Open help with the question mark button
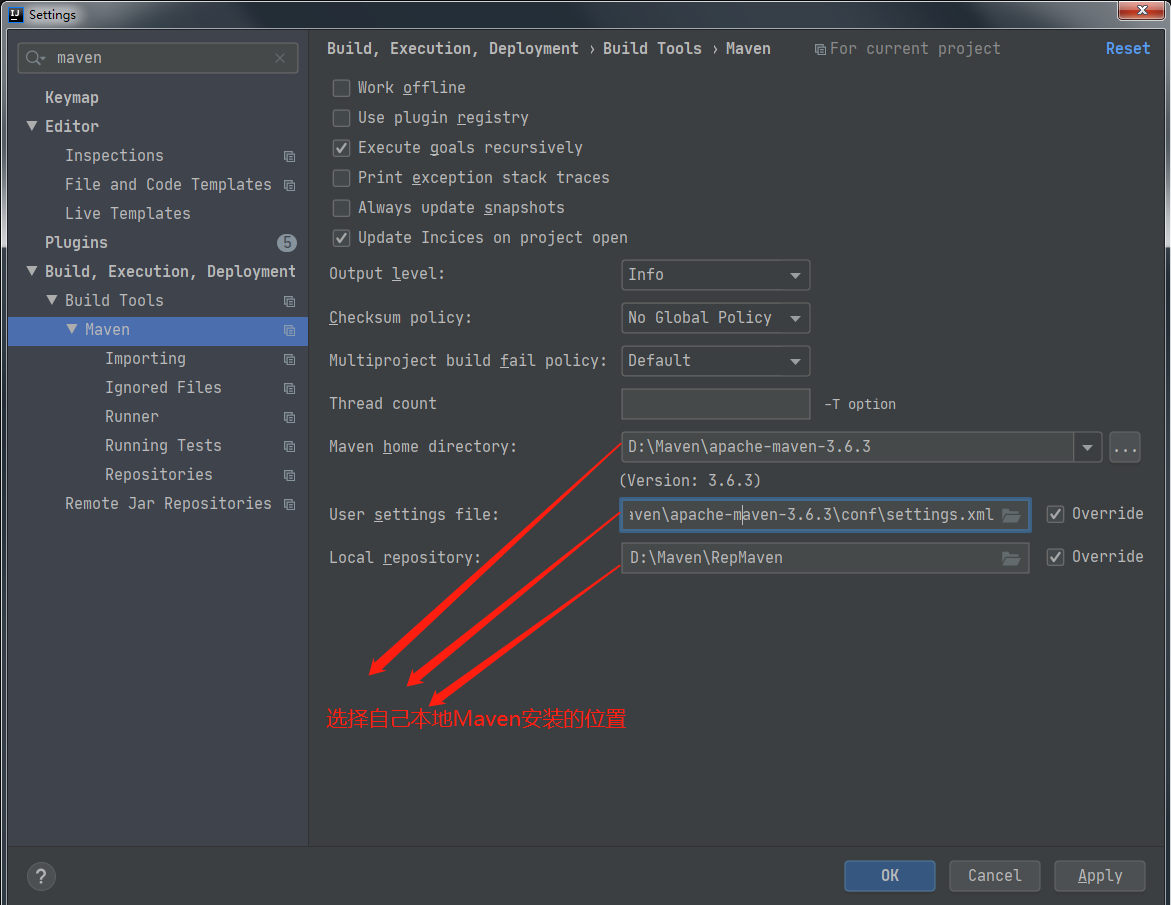Viewport: 1171px width, 905px height. pos(41,877)
